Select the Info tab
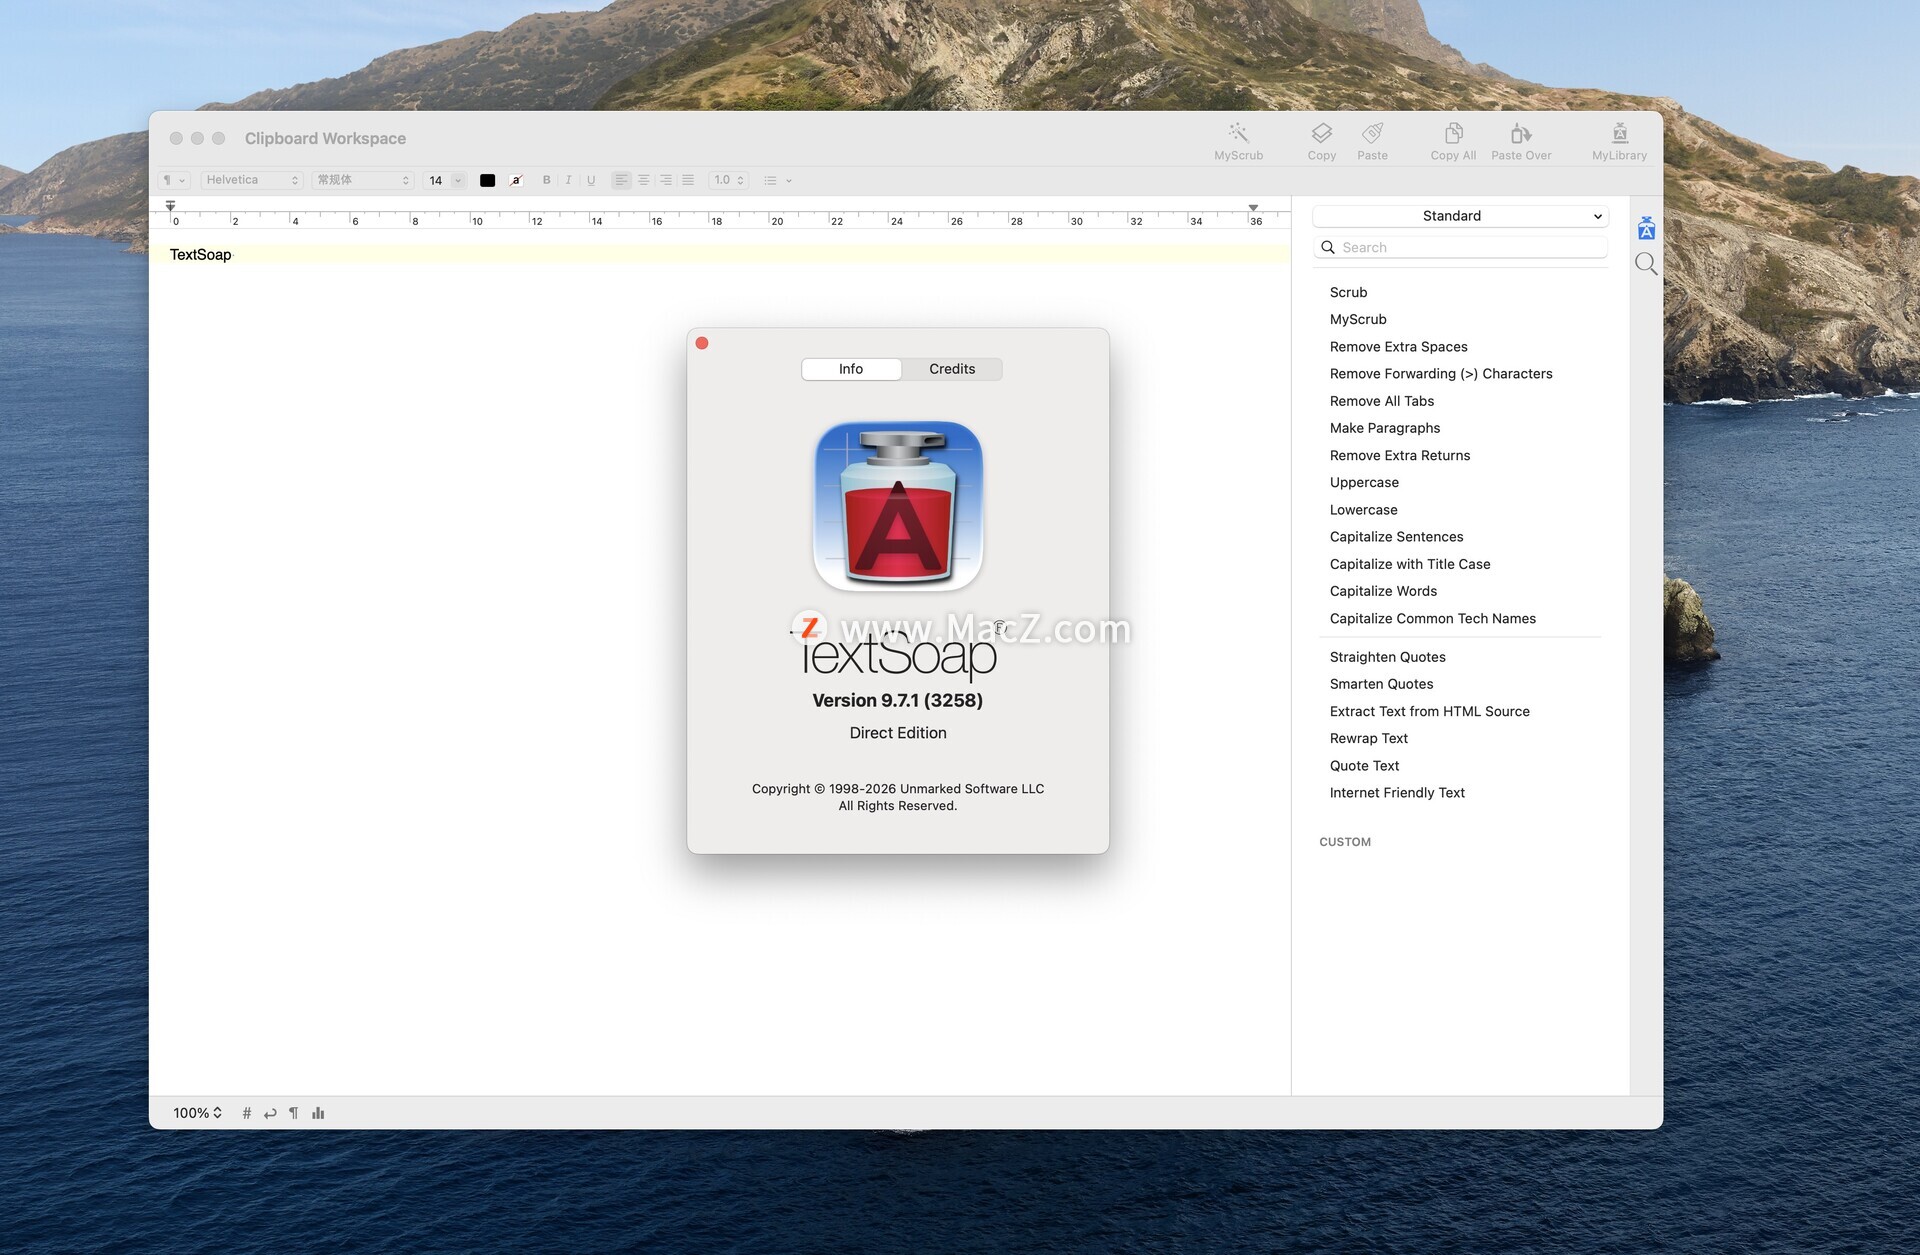 [x=850, y=369]
